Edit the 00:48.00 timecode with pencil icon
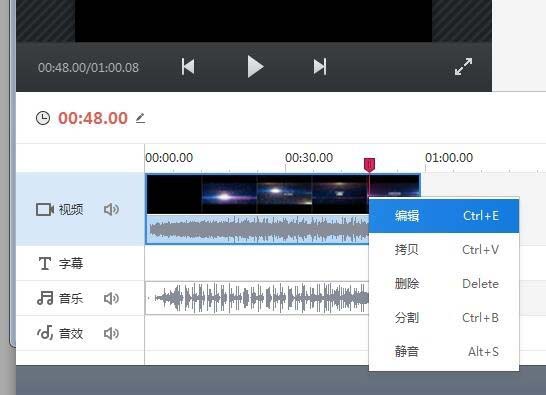This screenshot has height=395, width=546. (140, 118)
